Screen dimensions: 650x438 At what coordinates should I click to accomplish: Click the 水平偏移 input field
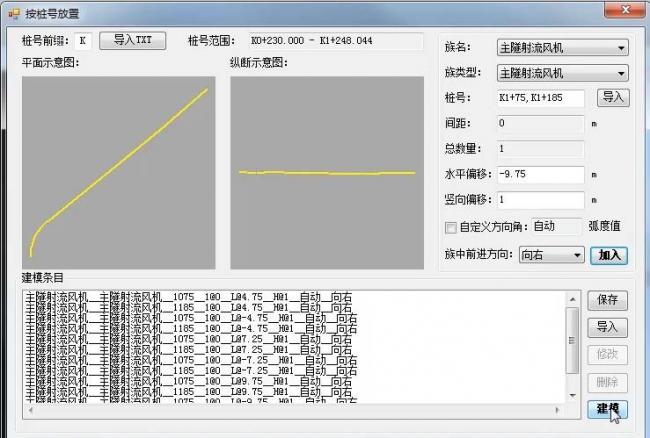(540, 175)
